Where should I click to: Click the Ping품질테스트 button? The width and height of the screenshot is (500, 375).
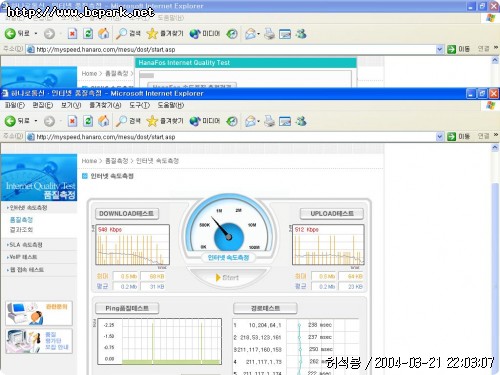[x=127, y=308]
